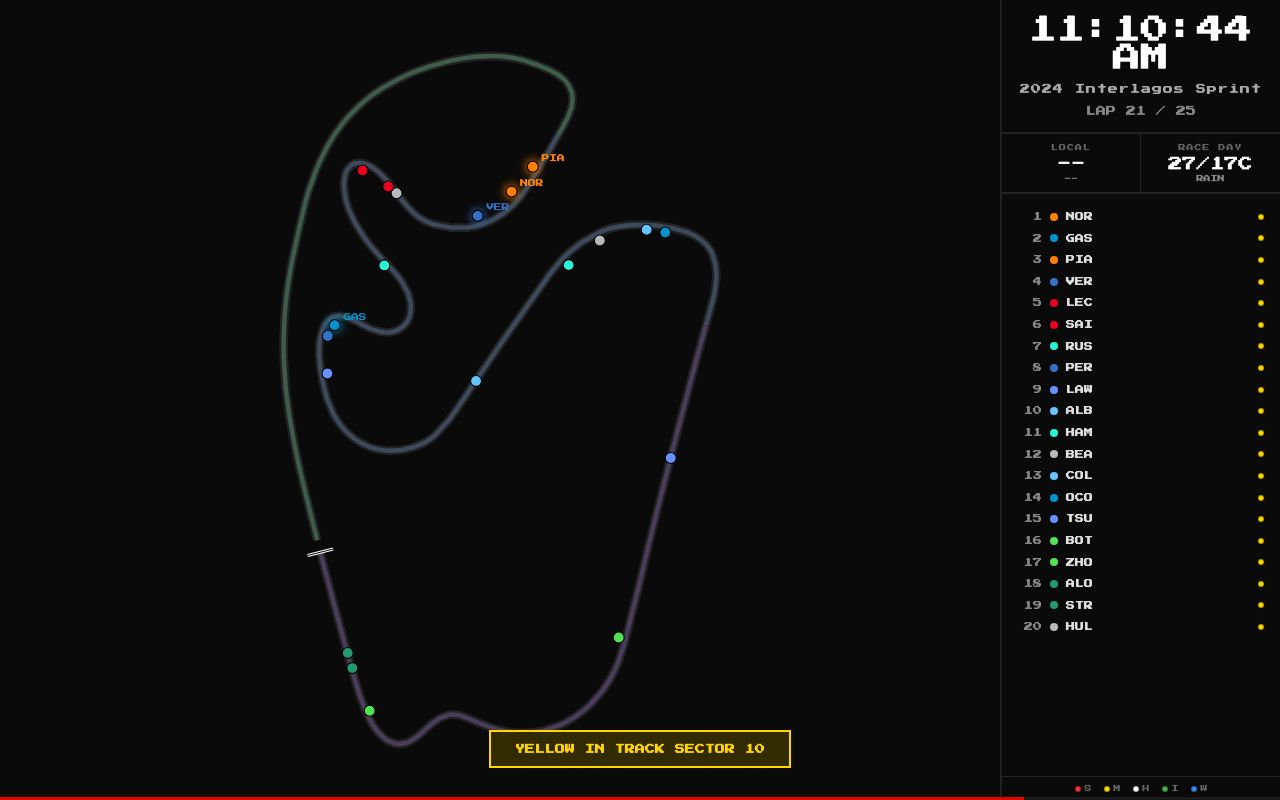Screen dimensions: 1280x800
Task: Select the Medium tire yellow legend dot
Action: (x=1107, y=788)
